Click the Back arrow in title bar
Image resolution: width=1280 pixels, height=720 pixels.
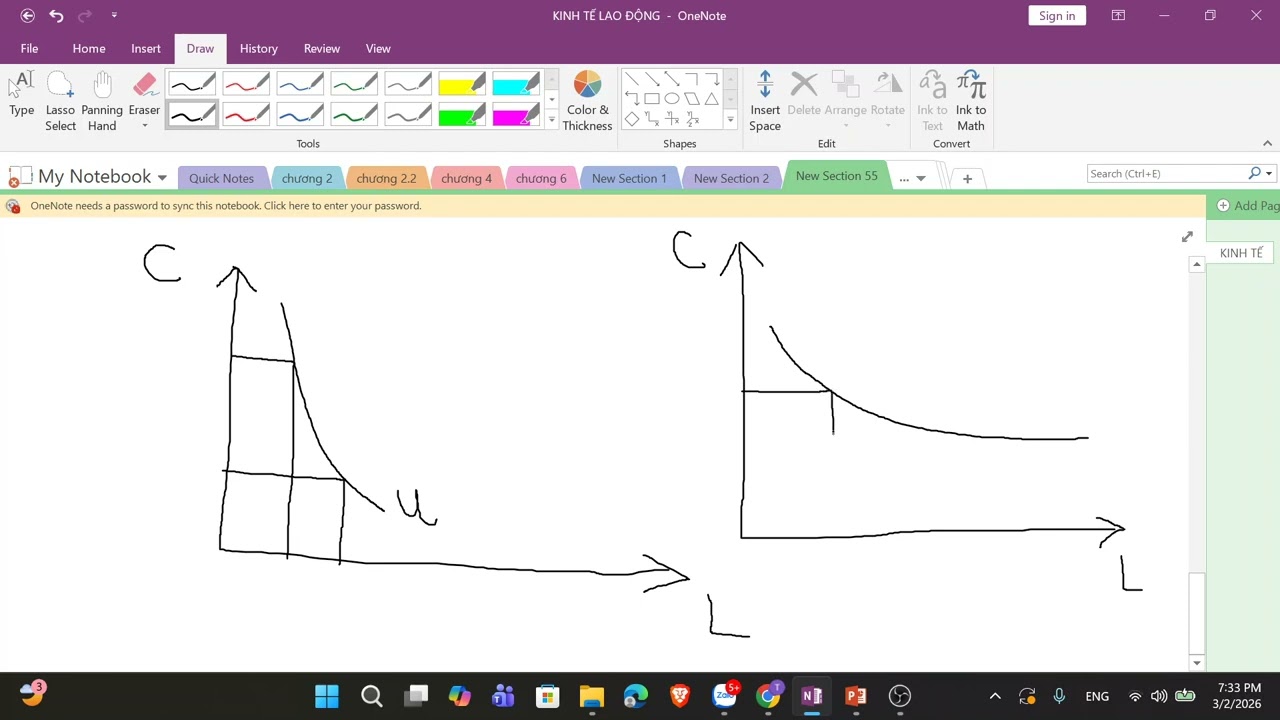click(x=27, y=15)
